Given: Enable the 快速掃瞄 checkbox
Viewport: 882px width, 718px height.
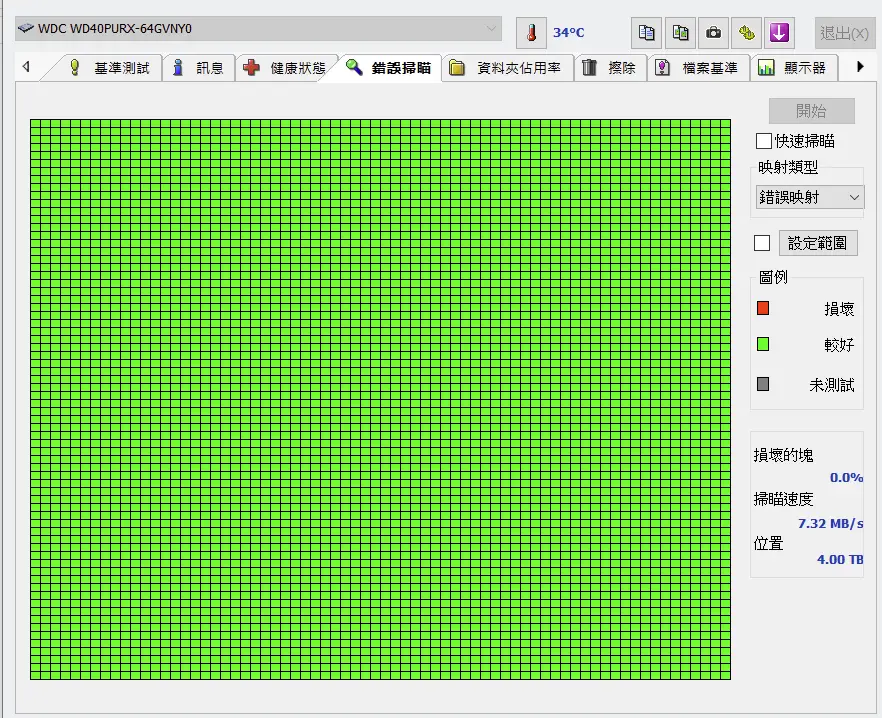Looking at the screenshot, I should click(x=764, y=141).
